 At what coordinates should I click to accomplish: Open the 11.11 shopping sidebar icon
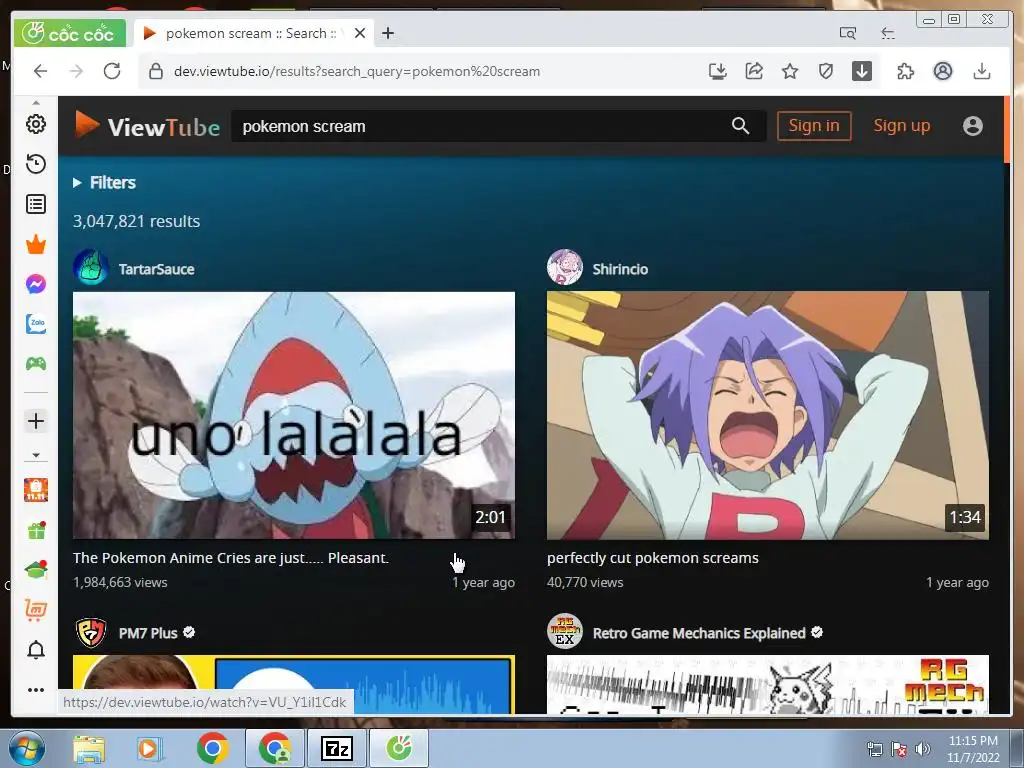tap(36, 490)
